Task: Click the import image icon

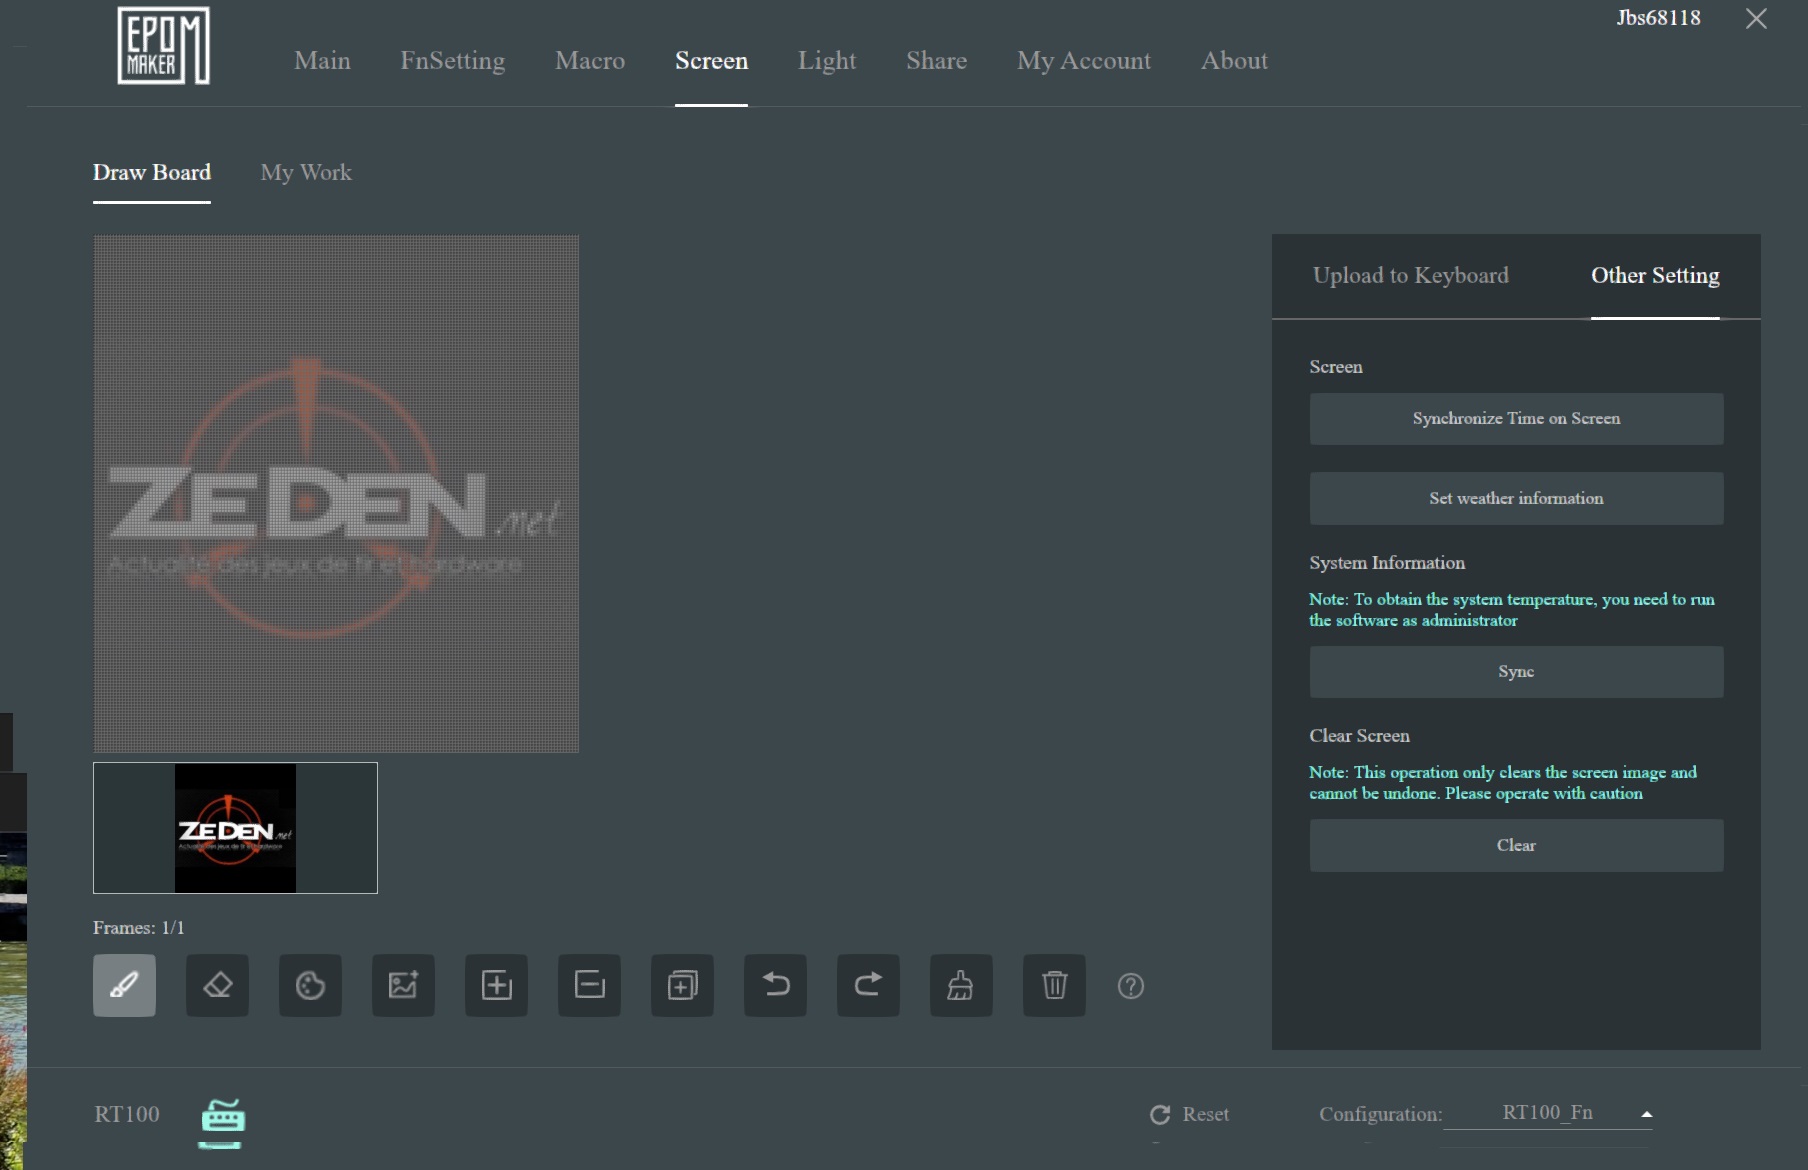Action: [403, 985]
